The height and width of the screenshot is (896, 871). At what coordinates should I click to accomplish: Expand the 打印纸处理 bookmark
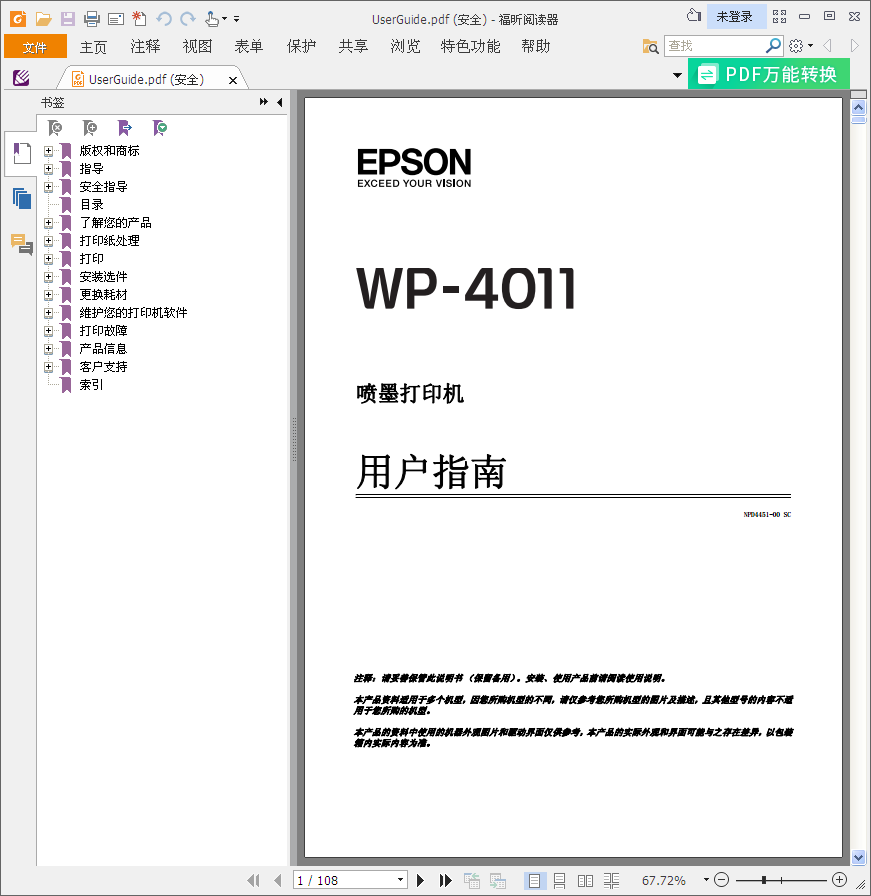tap(49, 241)
